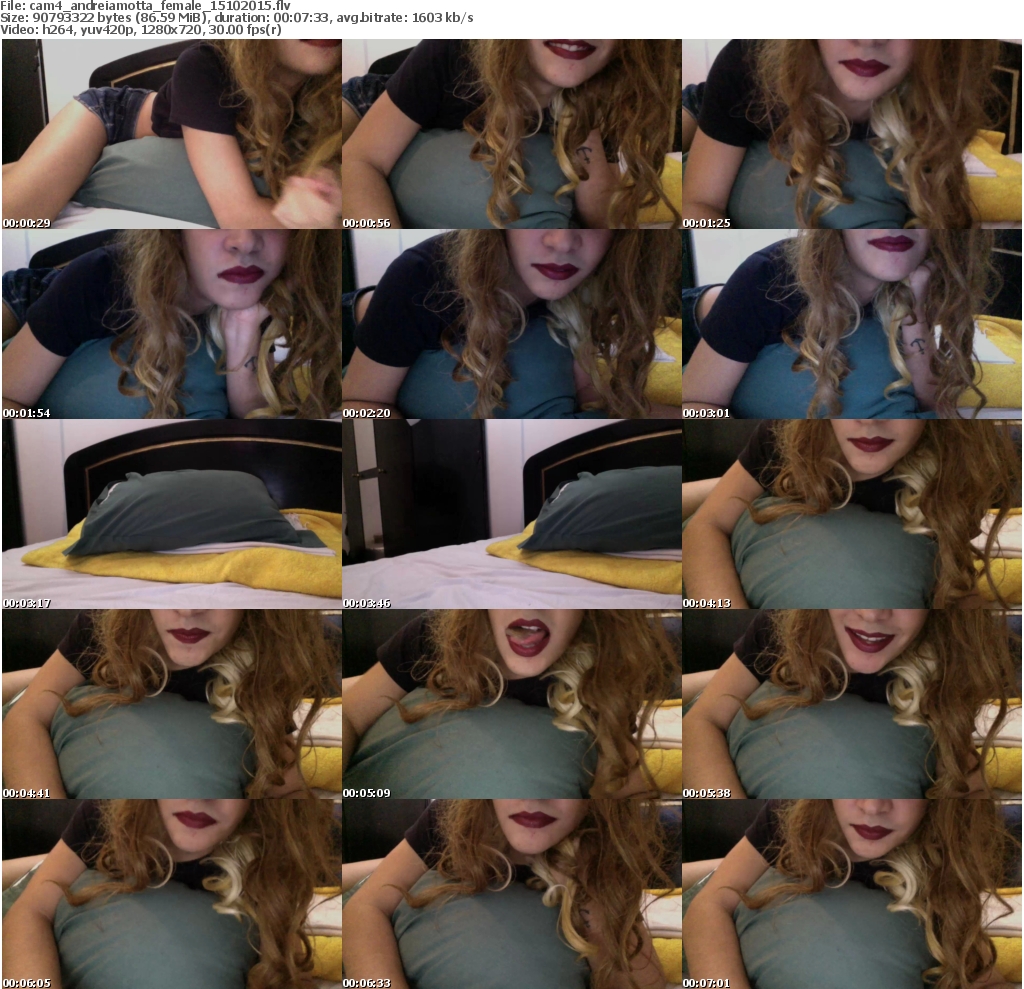Viewport: 1024px width, 989px height.
Task: Choose the frame at 00:05:38
Action: (852, 704)
